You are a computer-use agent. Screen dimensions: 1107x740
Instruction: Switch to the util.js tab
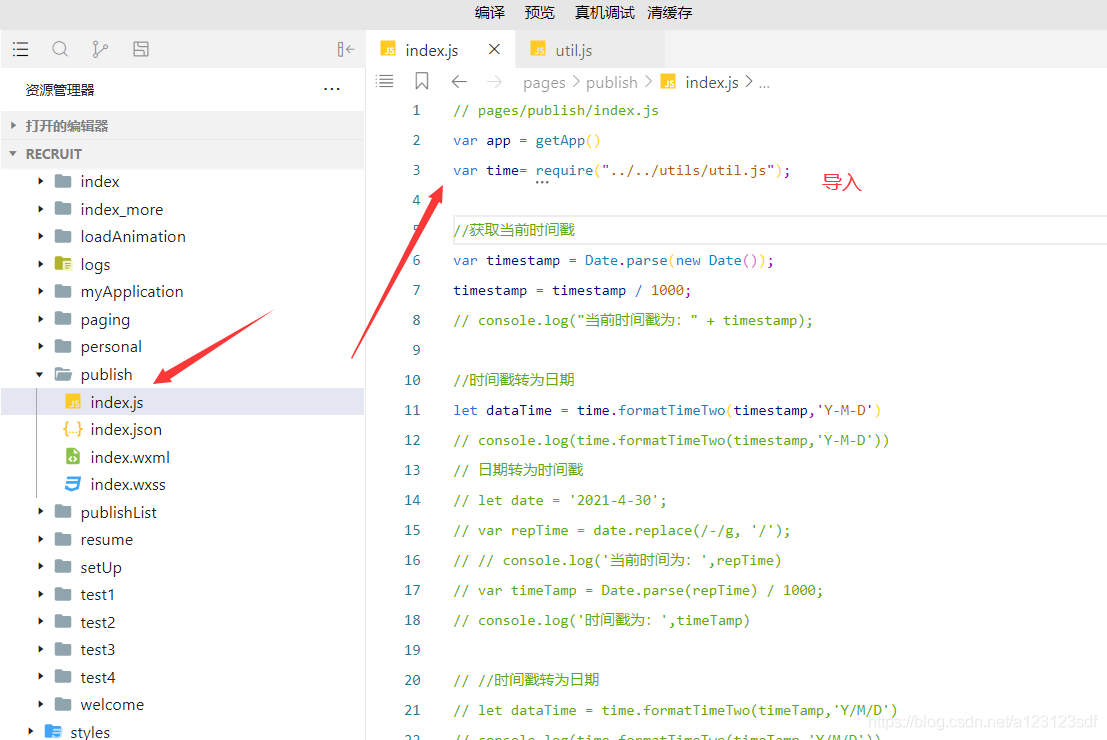click(590, 49)
